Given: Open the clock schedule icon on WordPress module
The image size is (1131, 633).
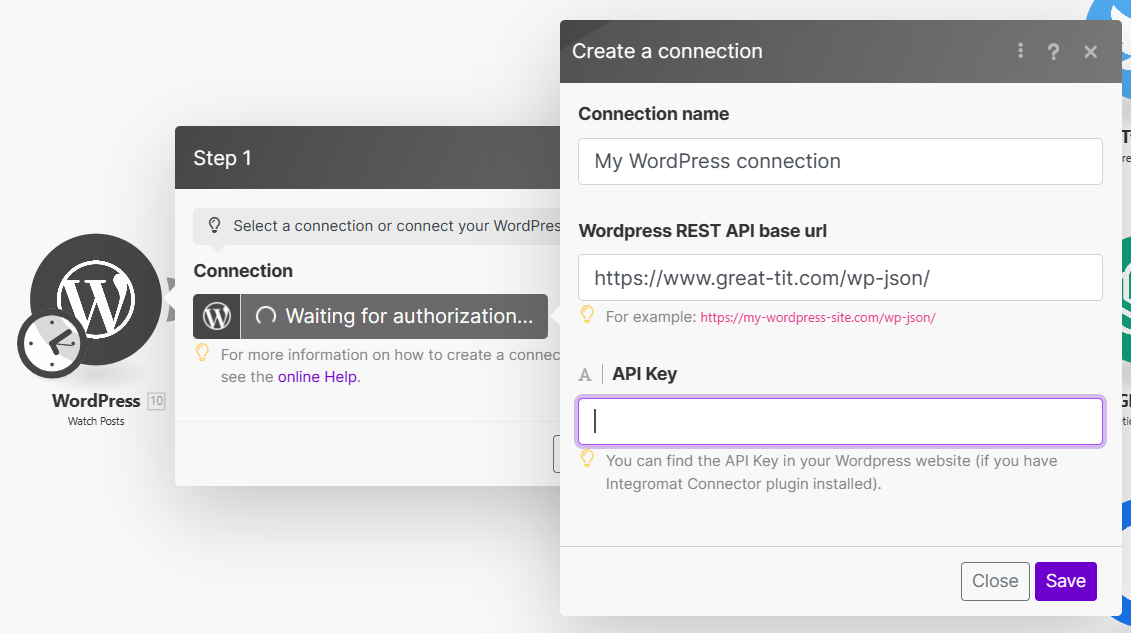Looking at the screenshot, I should [x=51, y=344].
